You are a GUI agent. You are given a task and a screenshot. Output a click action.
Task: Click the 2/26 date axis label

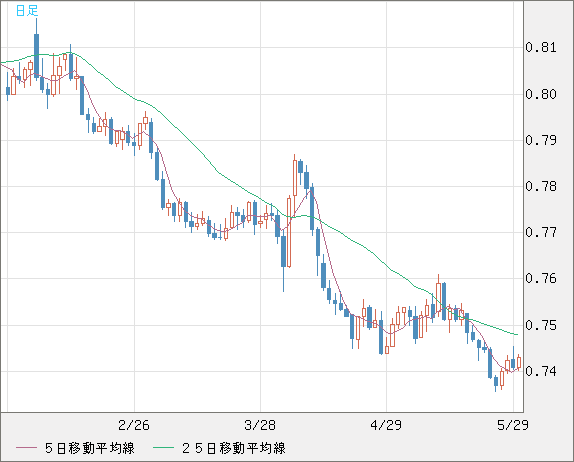click(134, 425)
